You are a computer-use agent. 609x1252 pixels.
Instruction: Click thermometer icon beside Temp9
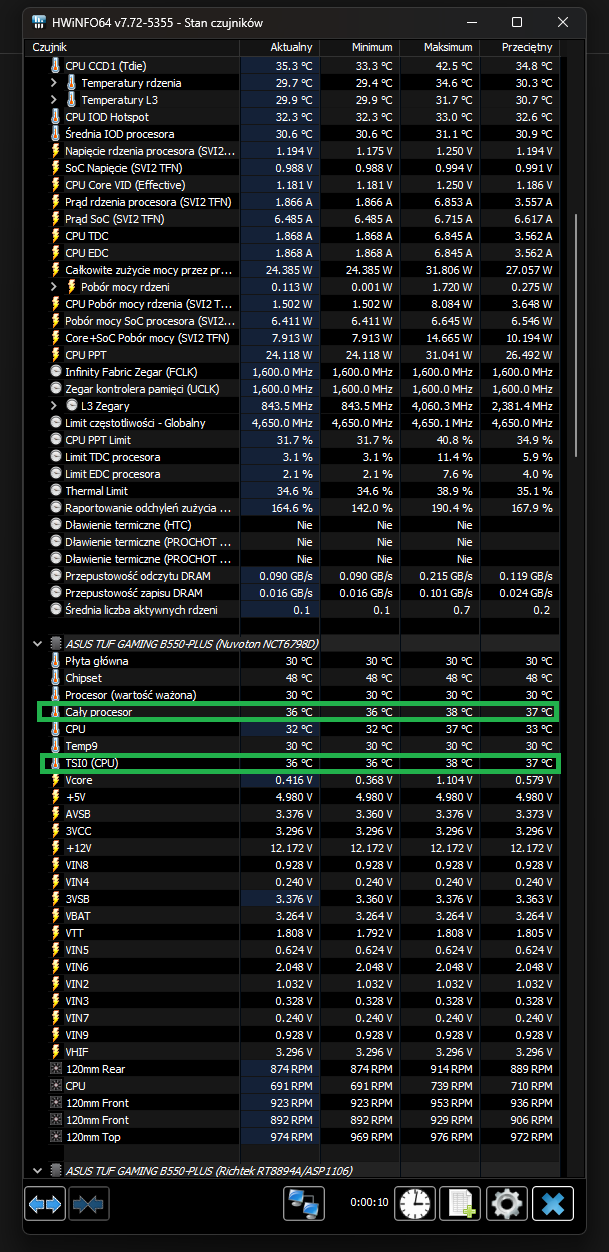pyautogui.click(x=56, y=746)
